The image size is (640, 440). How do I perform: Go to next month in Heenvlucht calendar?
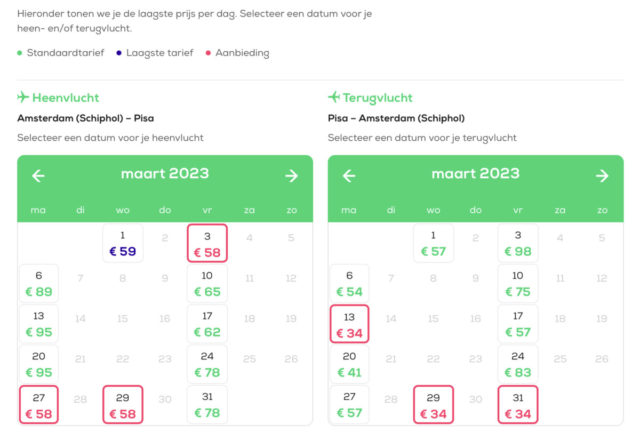tap(291, 176)
